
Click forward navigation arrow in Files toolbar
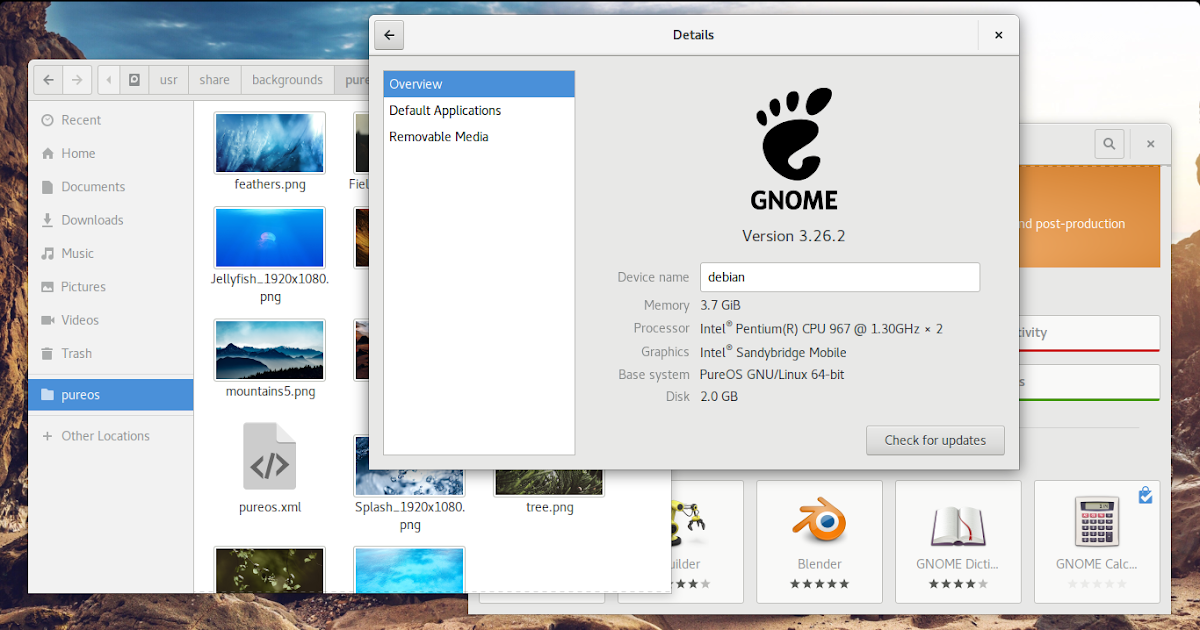point(77,79)
